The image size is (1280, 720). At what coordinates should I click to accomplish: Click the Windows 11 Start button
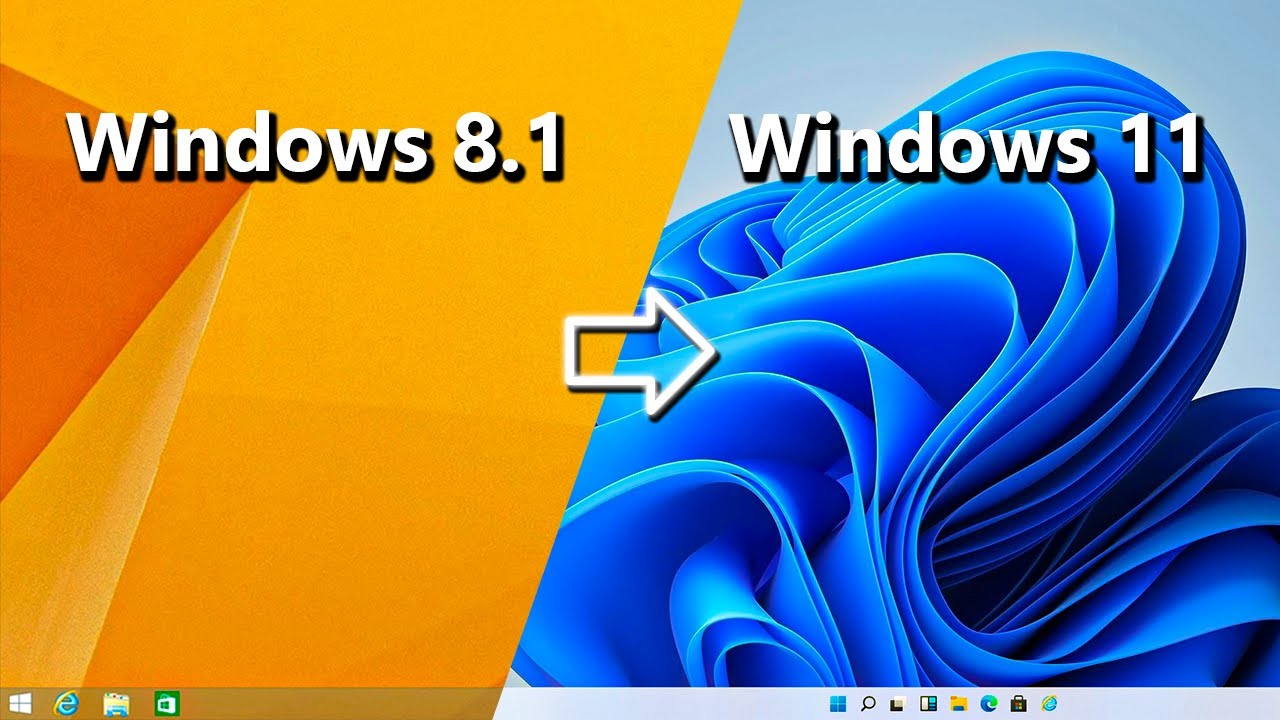coord(837,704)
